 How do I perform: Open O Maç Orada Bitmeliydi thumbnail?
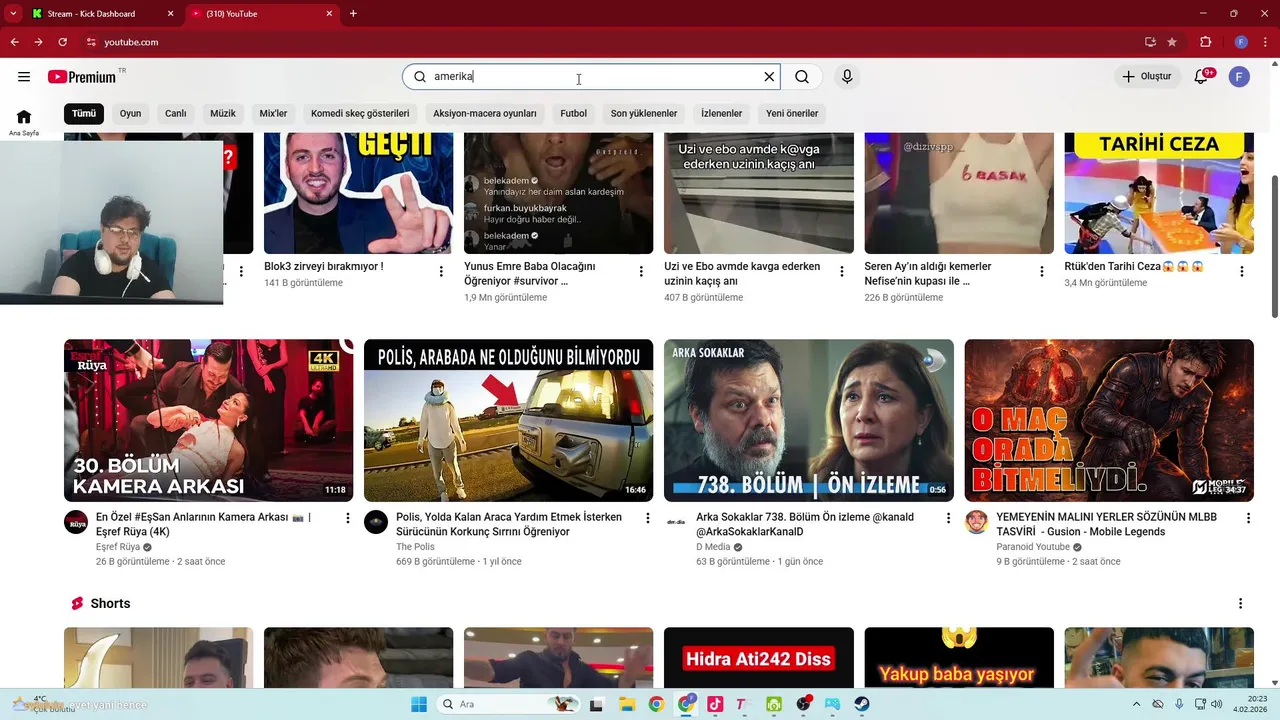coord(1109,420)
